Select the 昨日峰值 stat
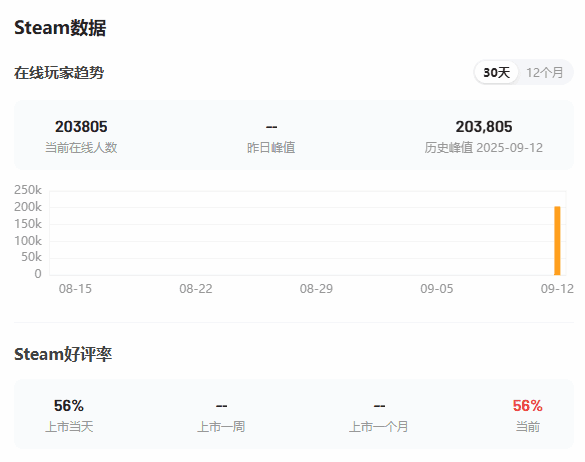This screenshot has height=462, width=585. coord(271,136)
